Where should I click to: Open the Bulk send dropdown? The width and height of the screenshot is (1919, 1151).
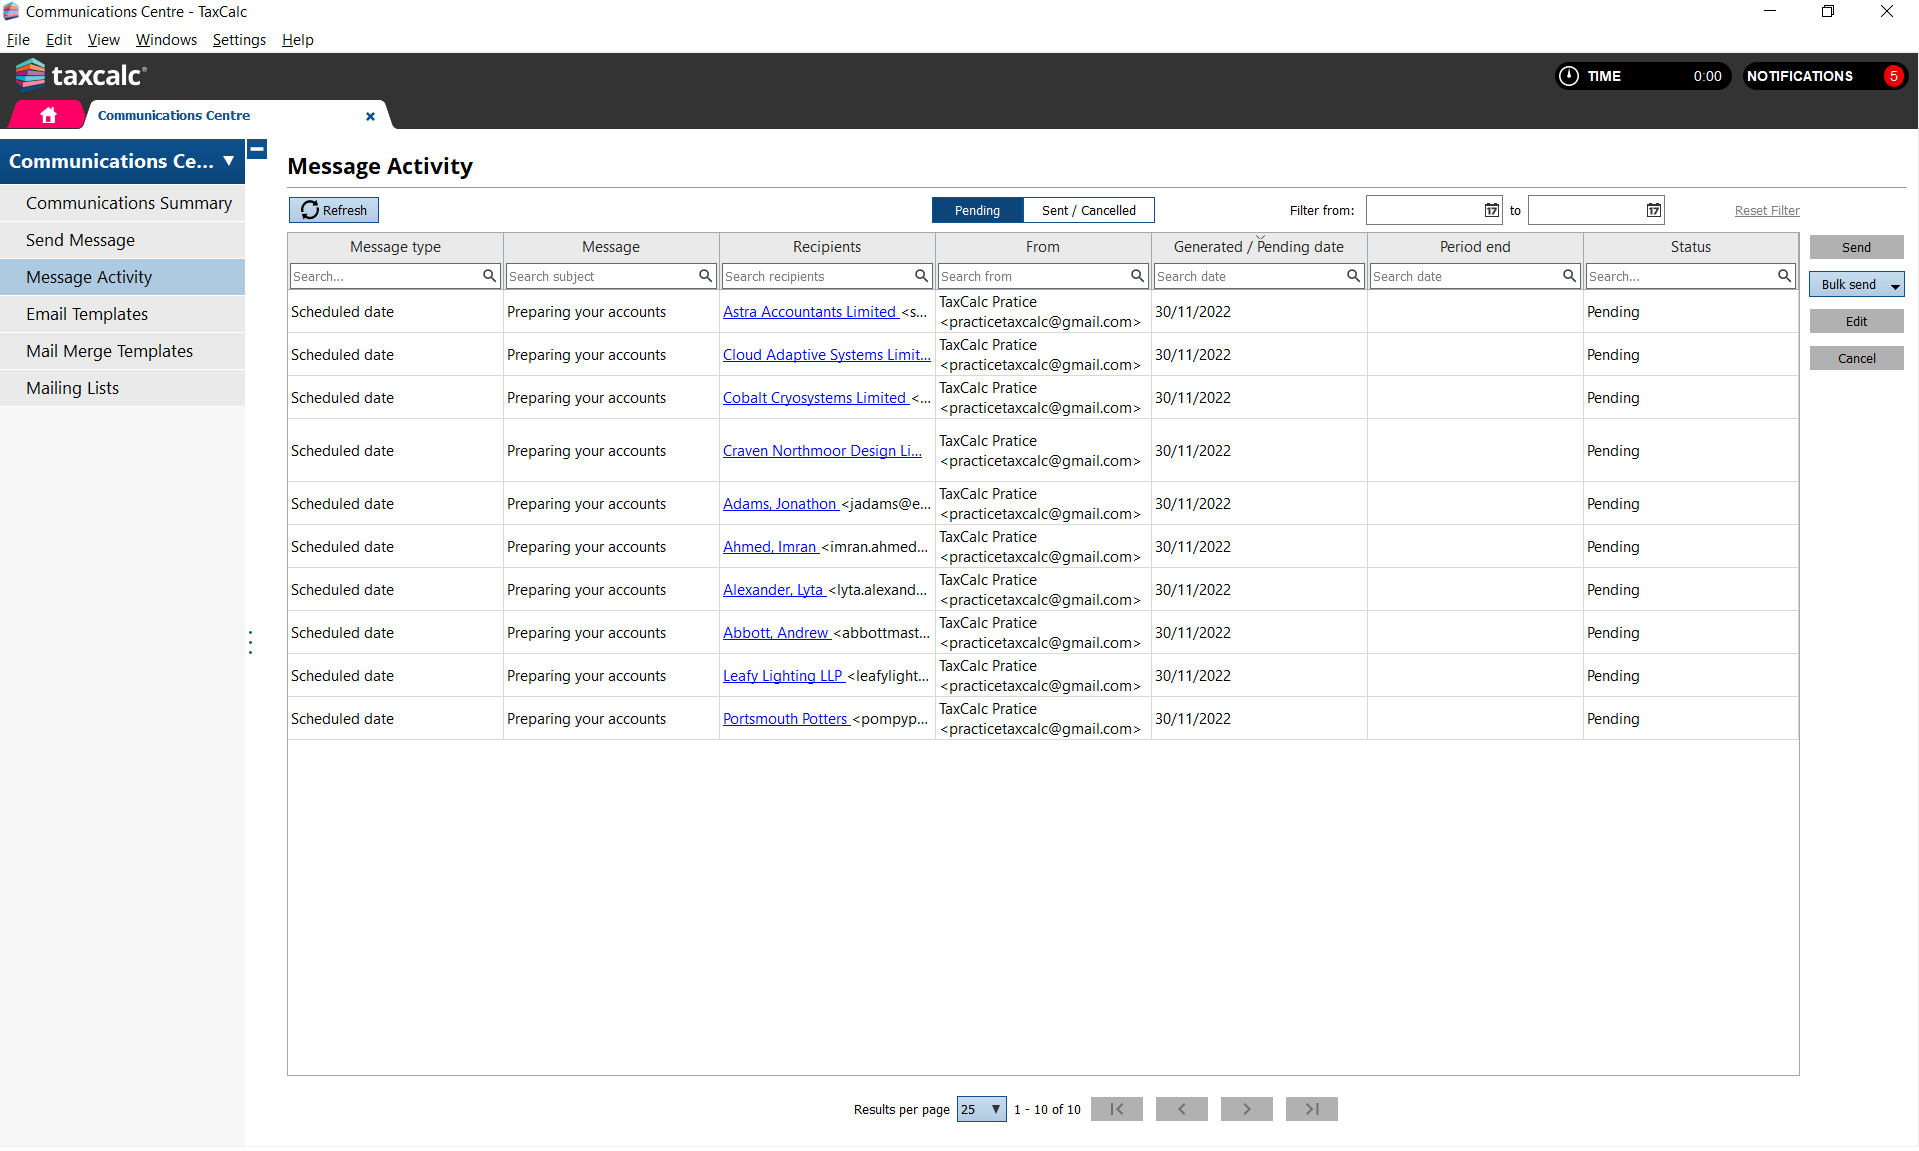1894,286
